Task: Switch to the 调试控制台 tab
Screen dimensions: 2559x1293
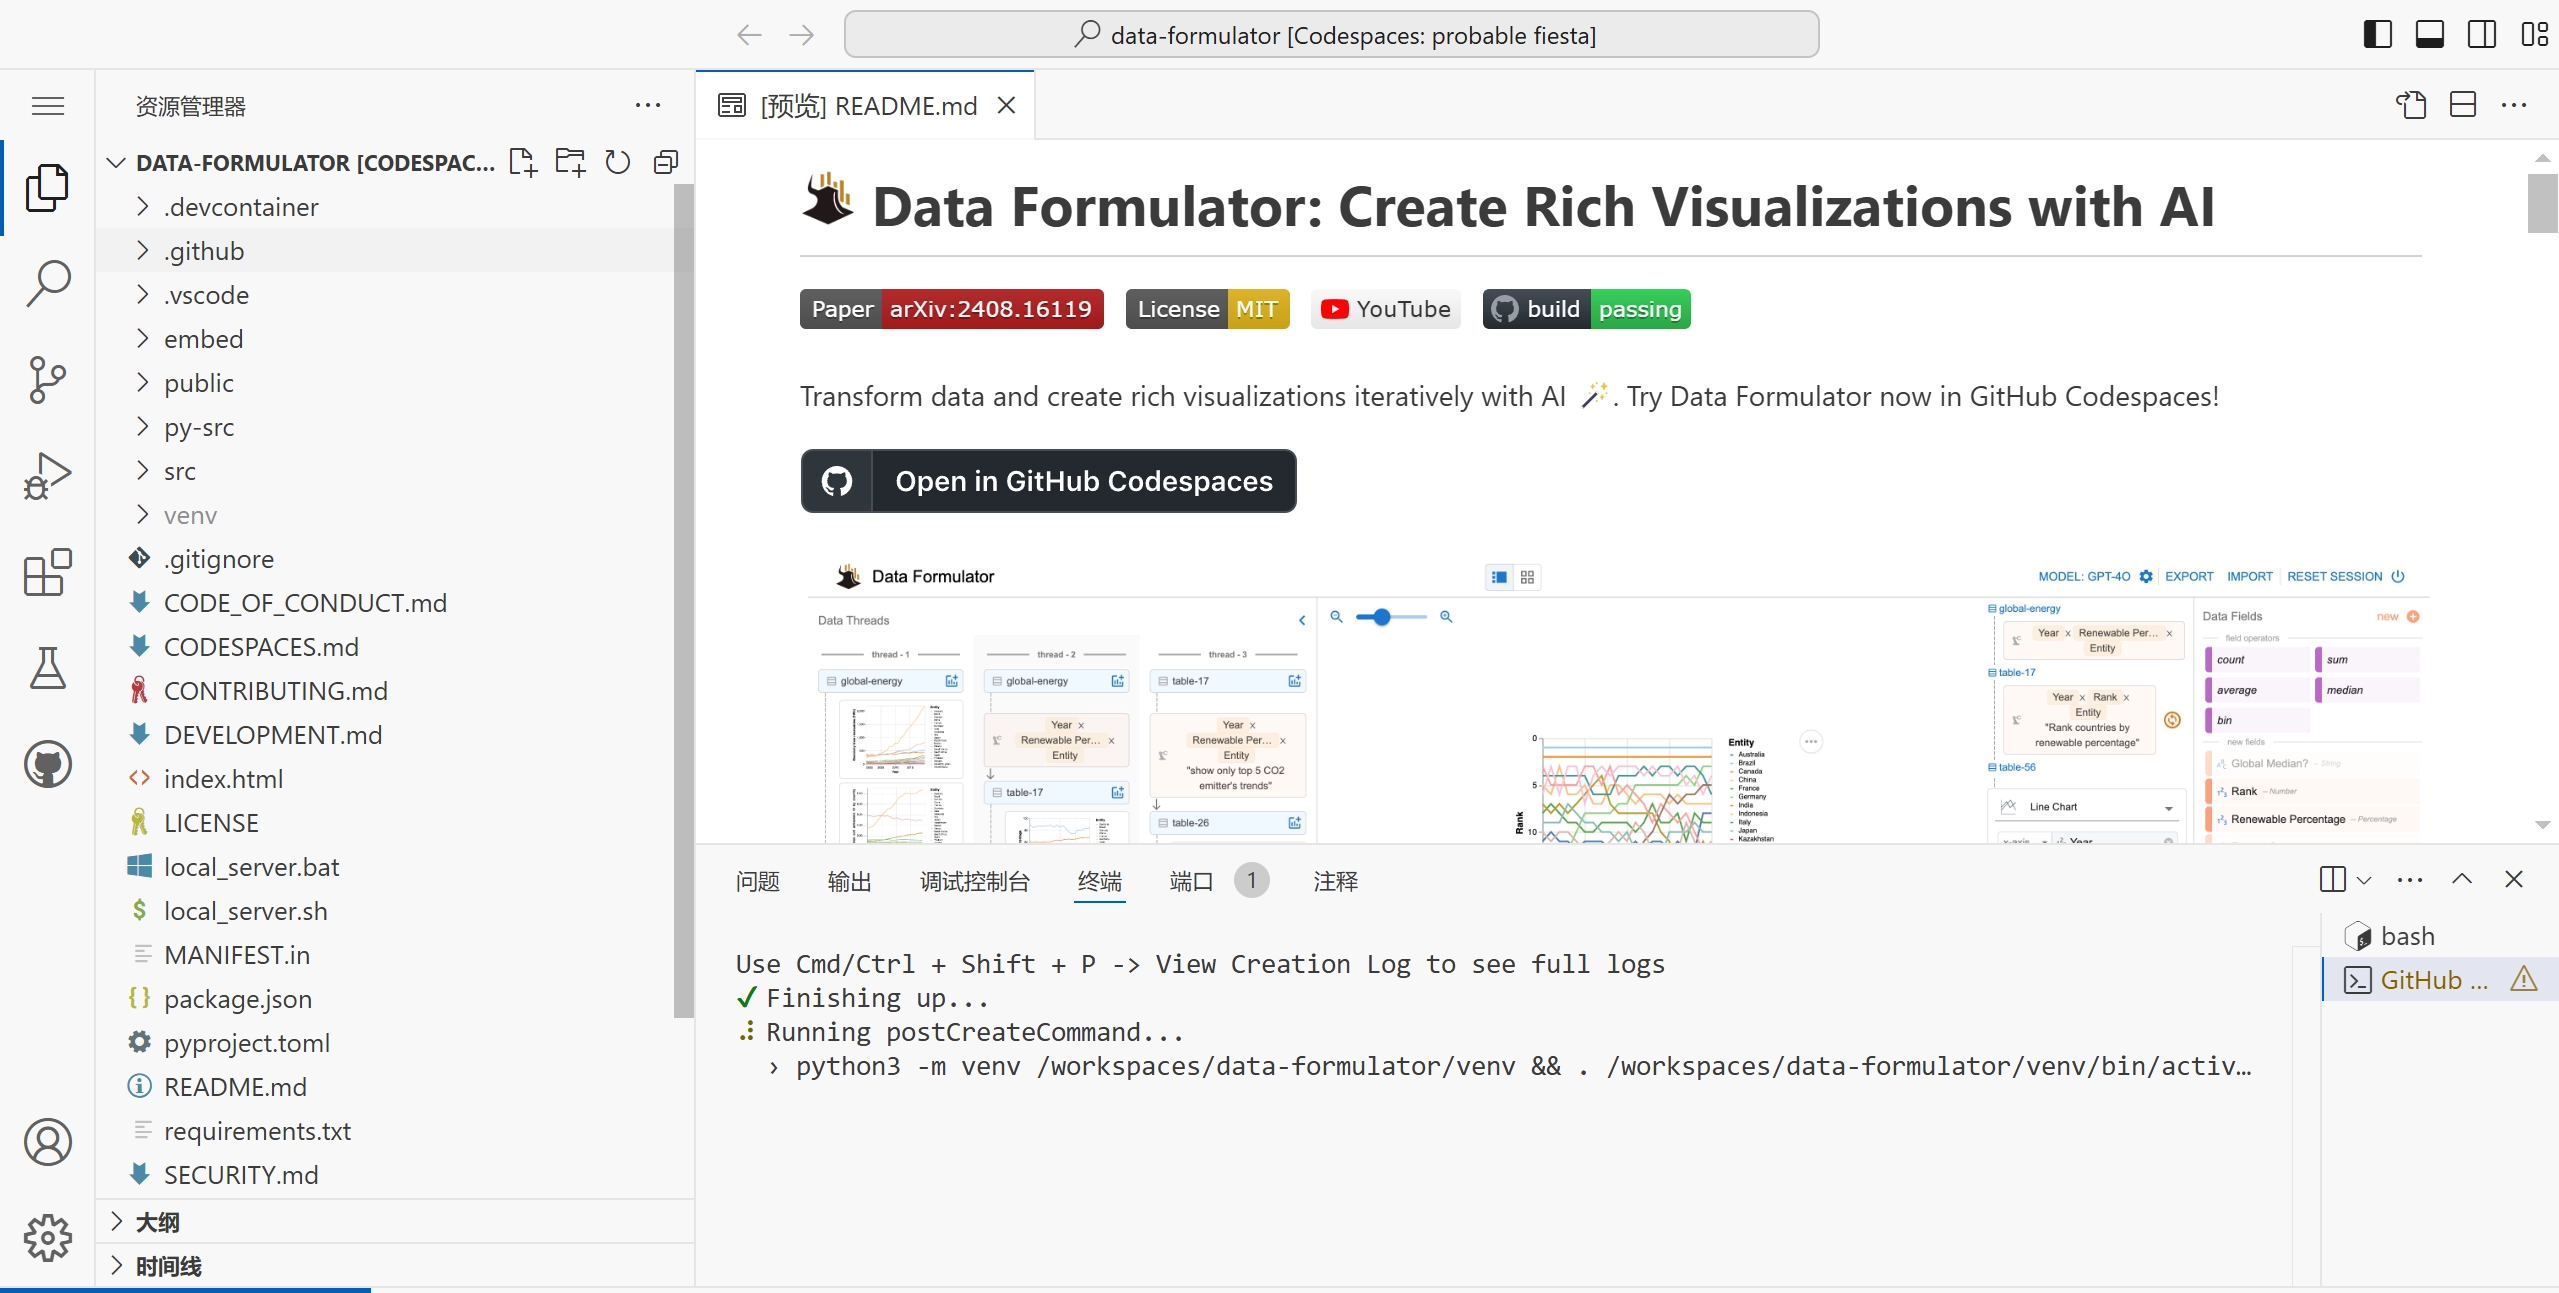Action: [x=975, y=881]
